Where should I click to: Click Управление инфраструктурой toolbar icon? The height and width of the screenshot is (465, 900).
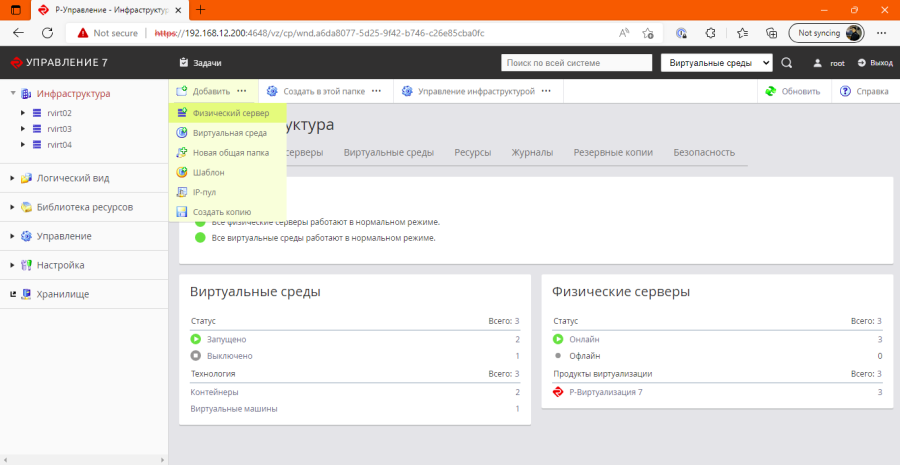(408, 91)
